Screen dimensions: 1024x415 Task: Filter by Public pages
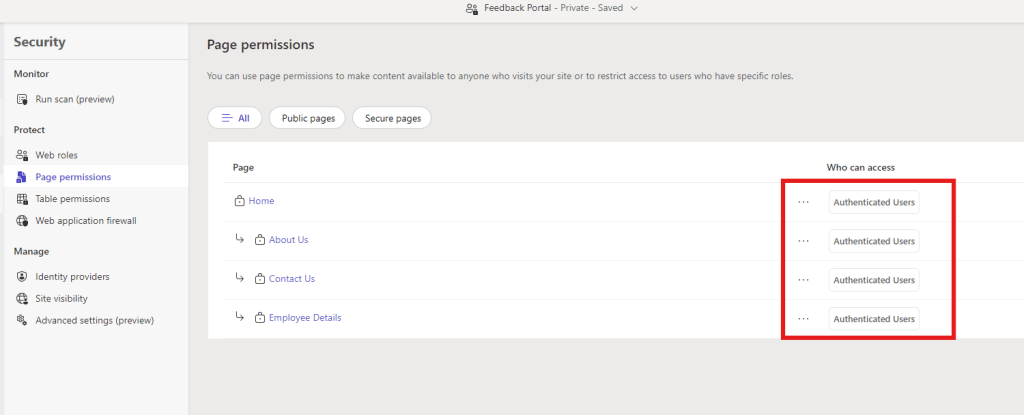[307, 118]
